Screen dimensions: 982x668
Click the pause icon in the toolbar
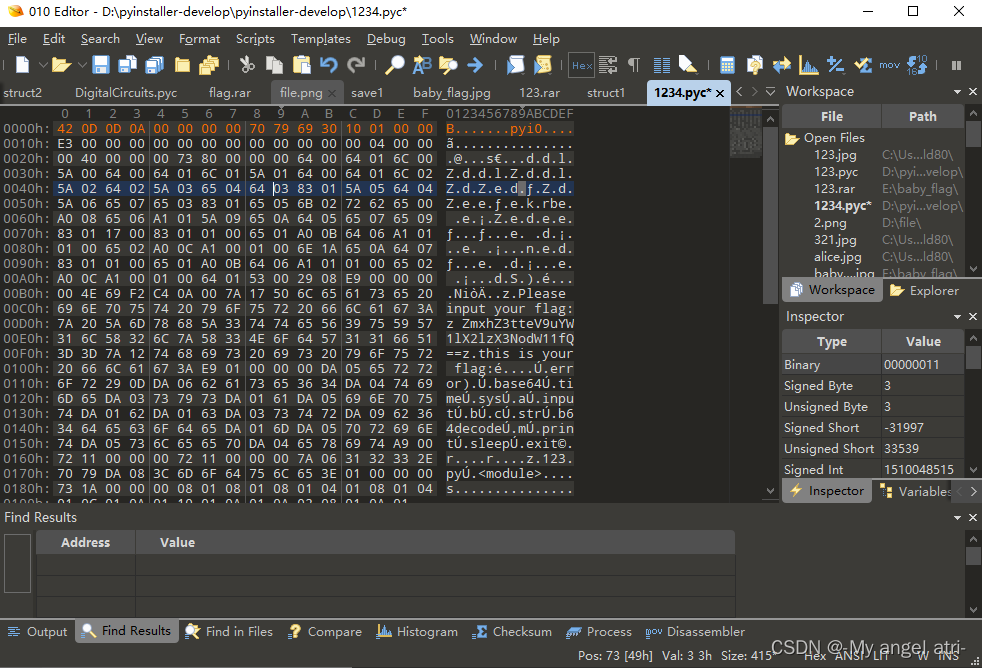(956, 65)
